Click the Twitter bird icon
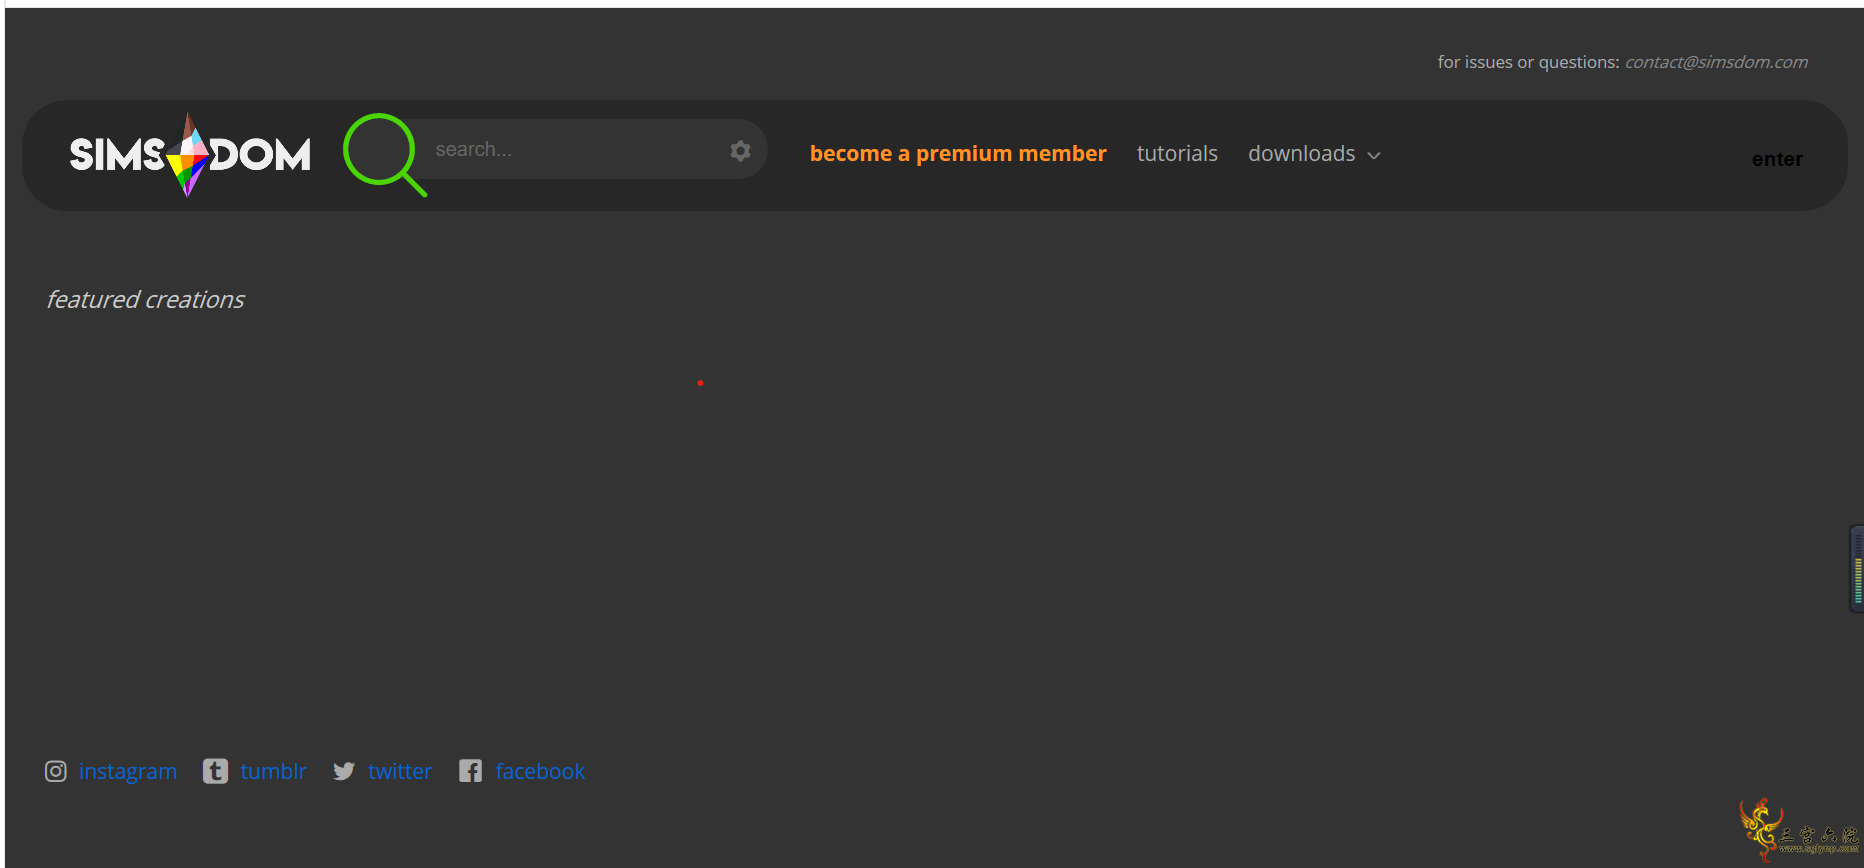The height and width of the screenshot is (868, 1864). pyautogui.click(x=344, y=771)
